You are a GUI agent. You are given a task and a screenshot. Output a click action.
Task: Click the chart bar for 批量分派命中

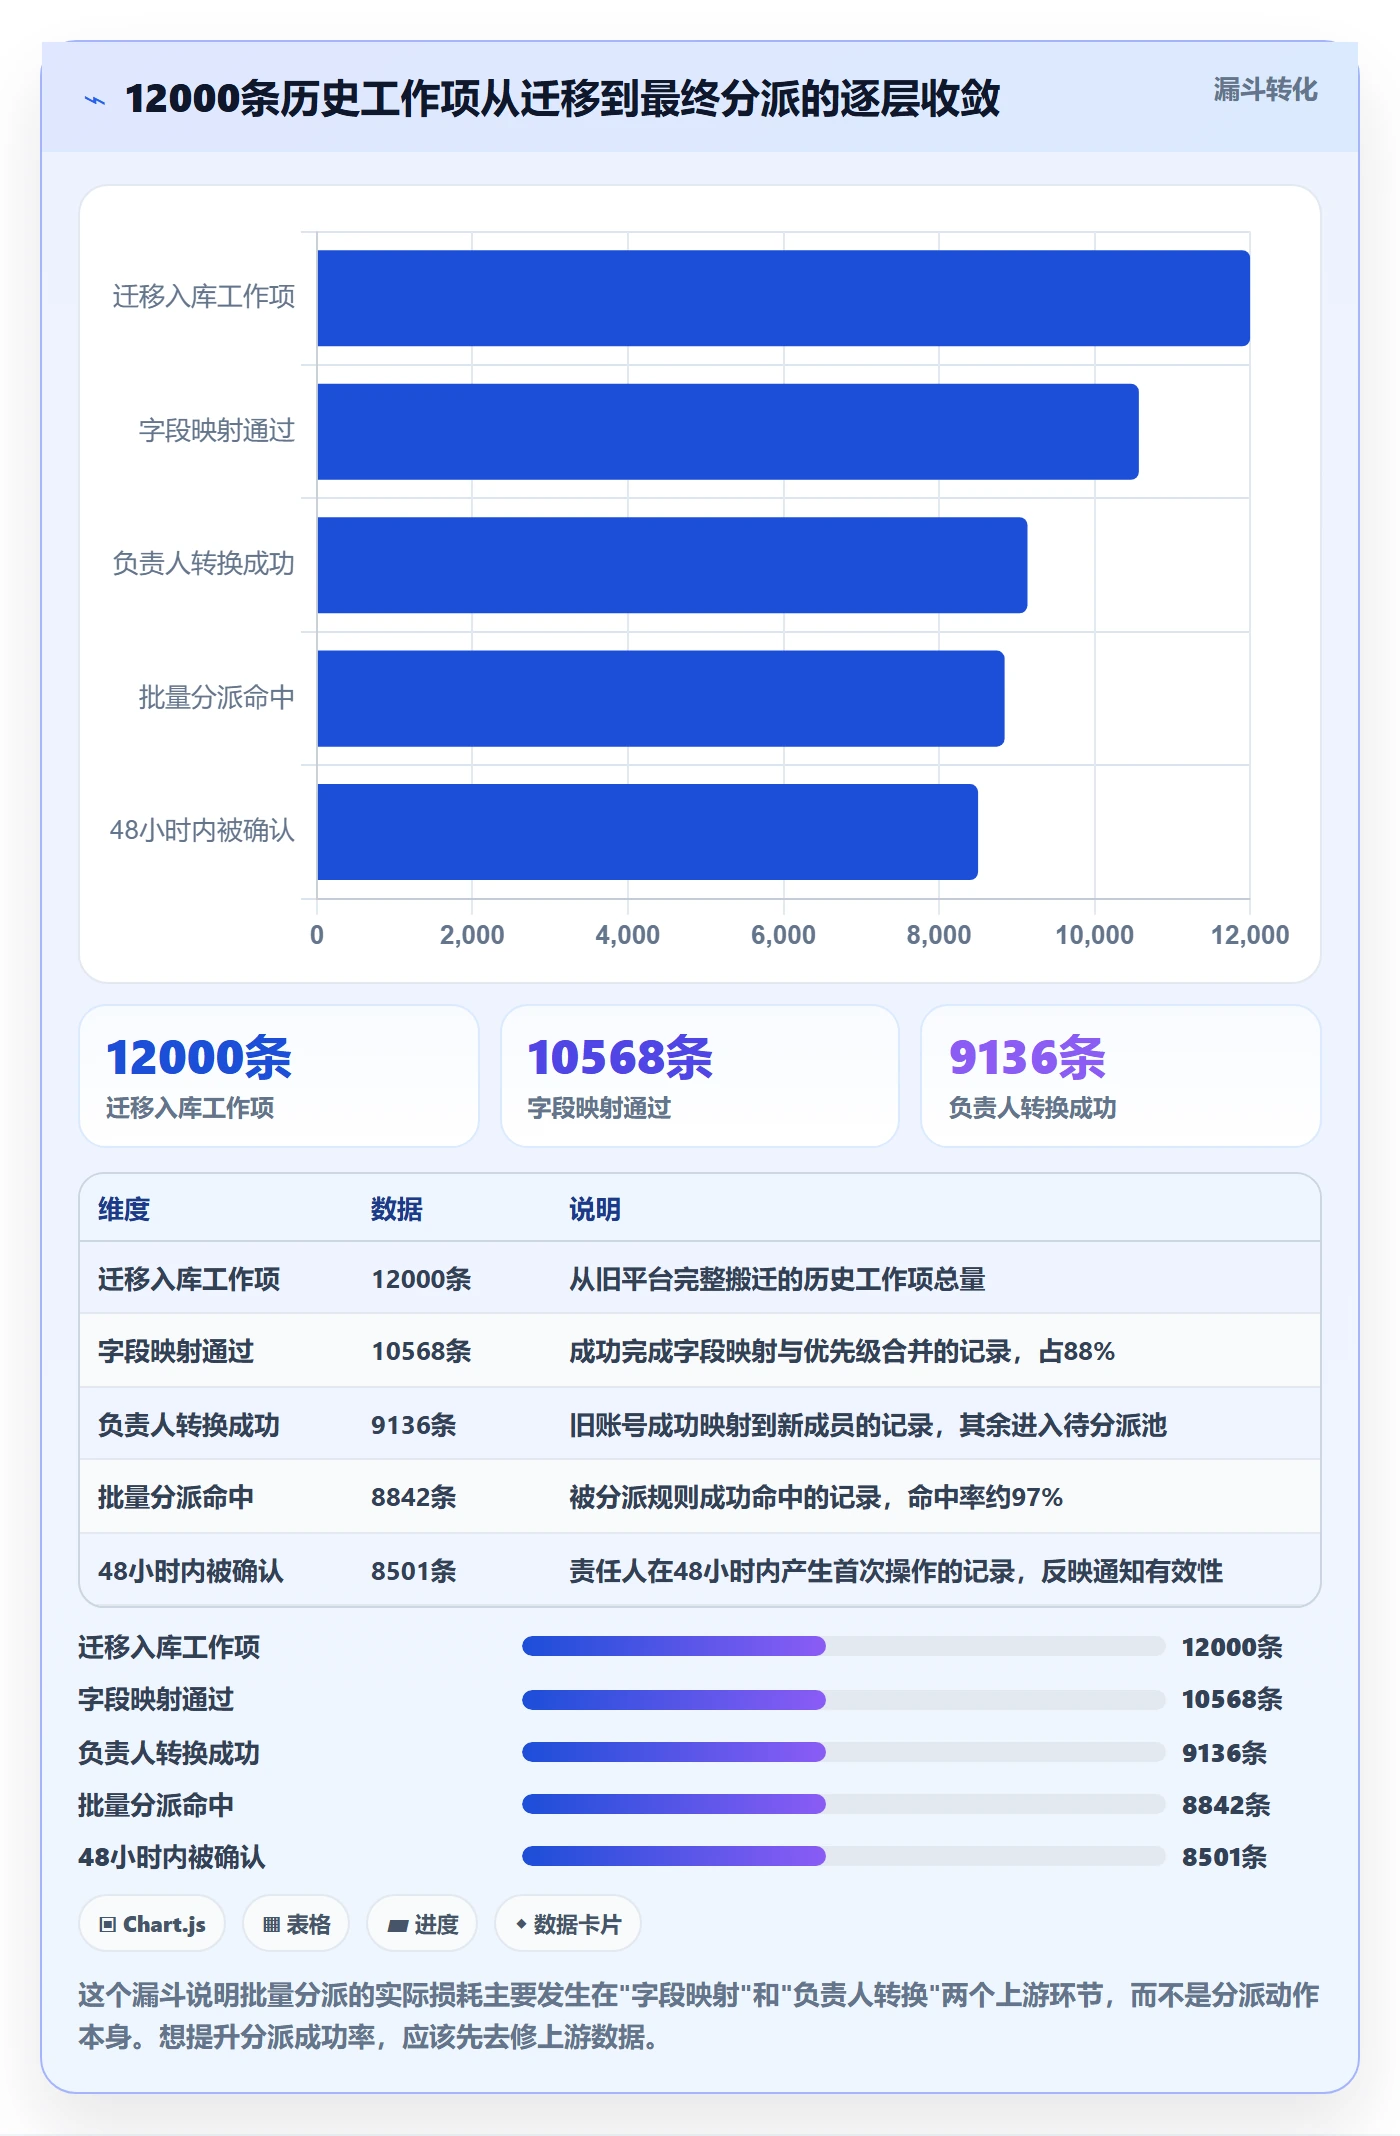[661, 699]
